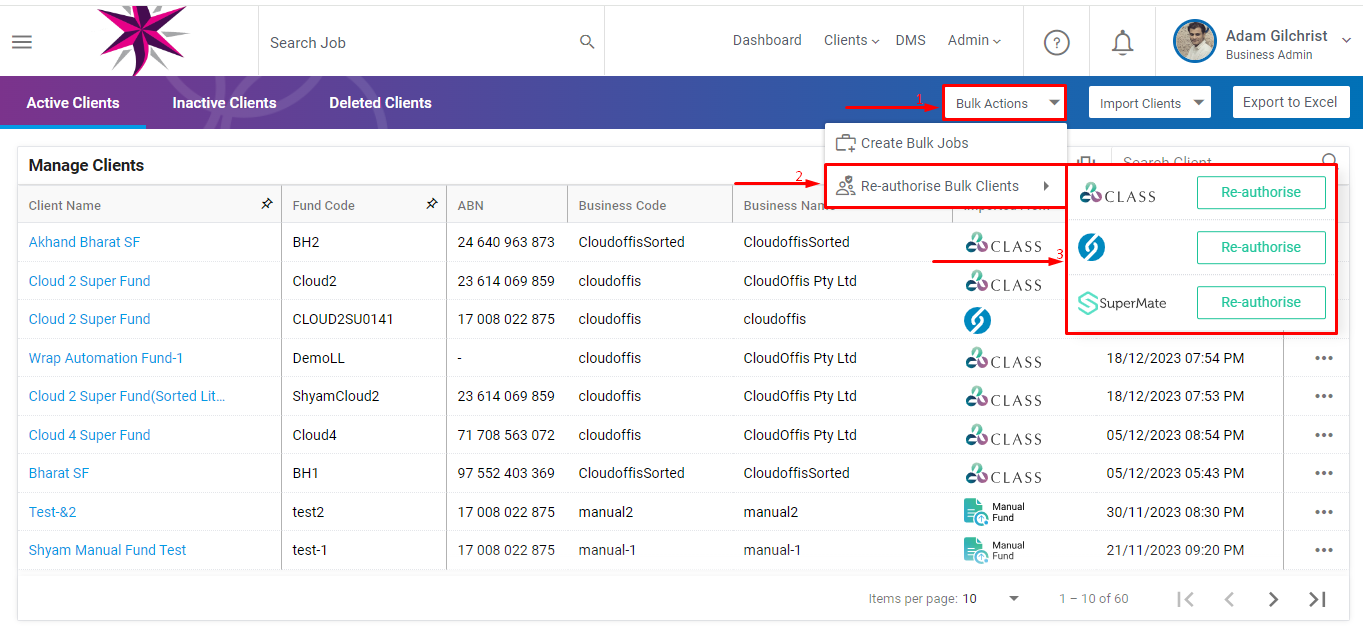This screenshot has height=633, width=1363.
Task: Jump to last page of clients
Action: pyautogui.click(x=1317, y=599)
